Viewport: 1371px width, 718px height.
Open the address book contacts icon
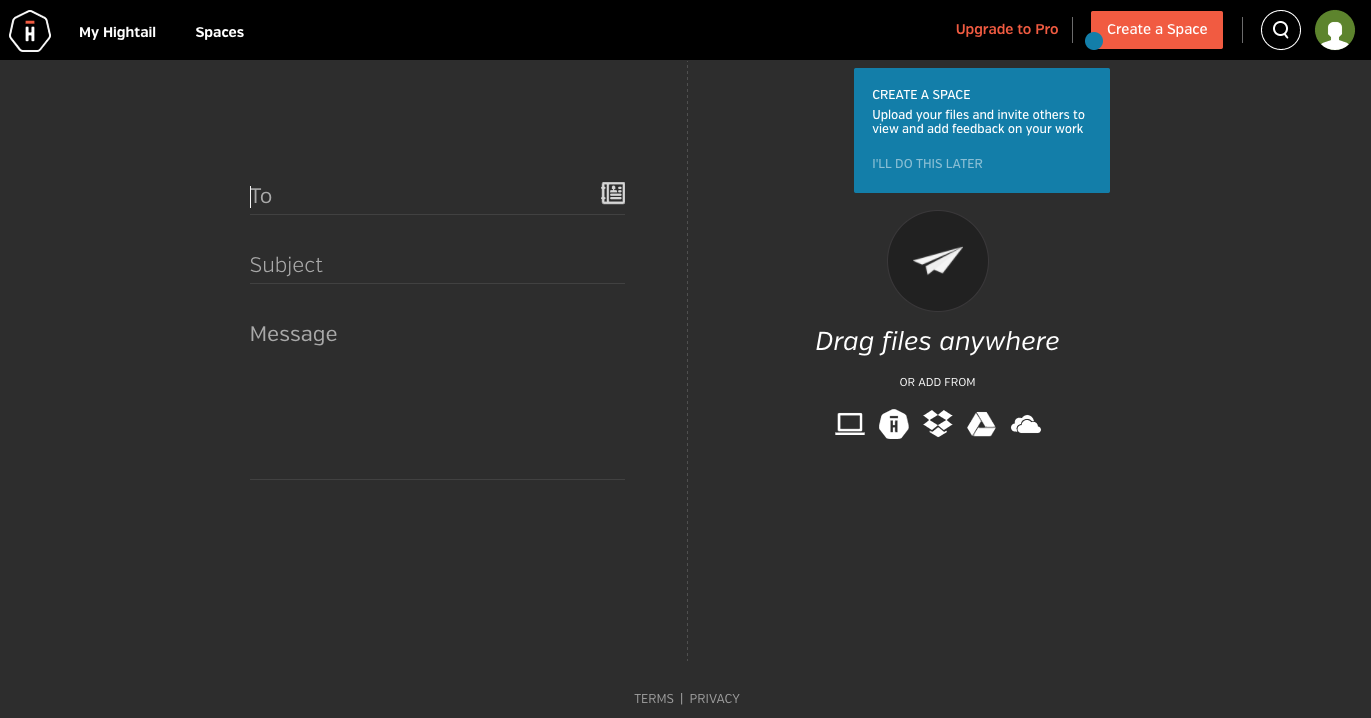coord(613,193)
